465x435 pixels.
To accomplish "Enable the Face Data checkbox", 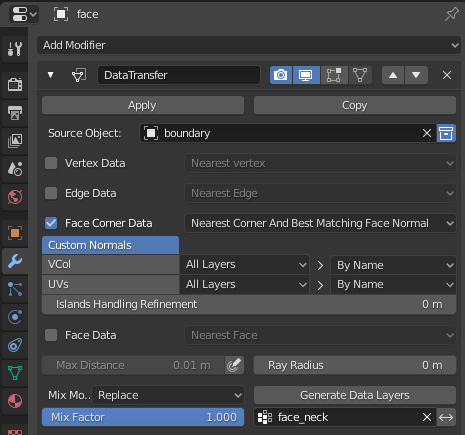I will [51, 335].
